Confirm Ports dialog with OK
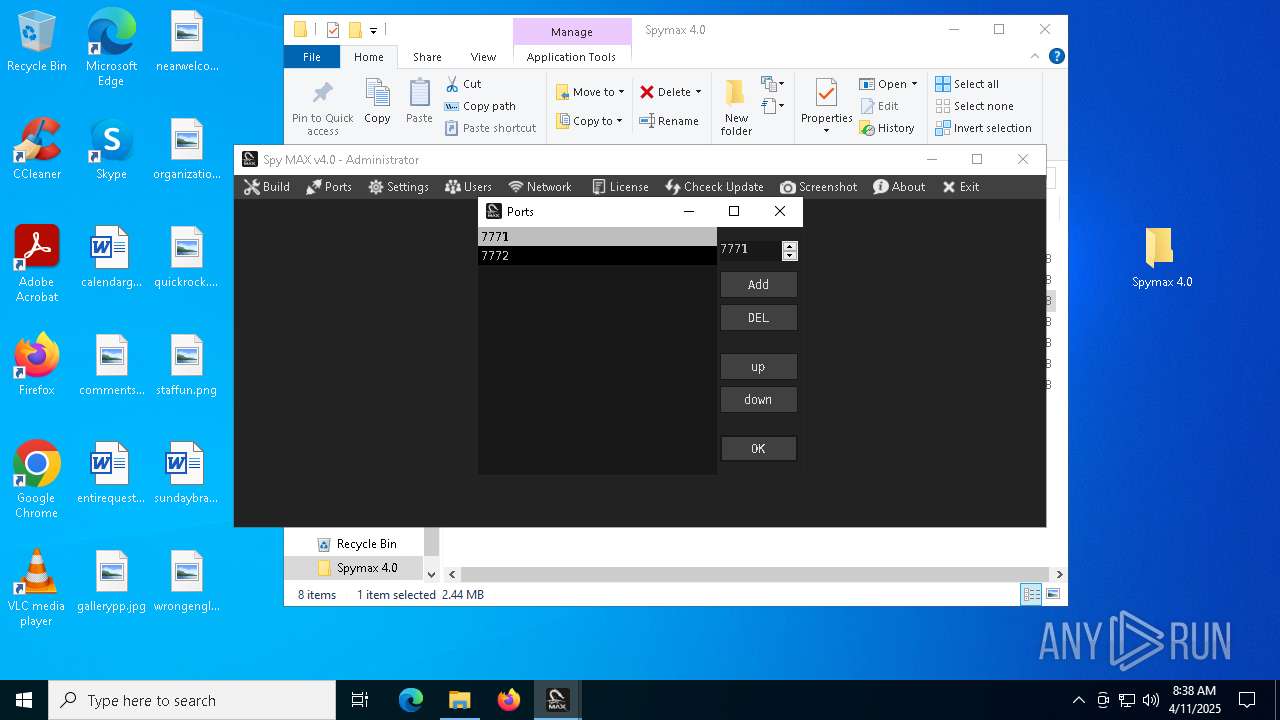Viewport: 1280px width, 720px height. tap(758, 449)
